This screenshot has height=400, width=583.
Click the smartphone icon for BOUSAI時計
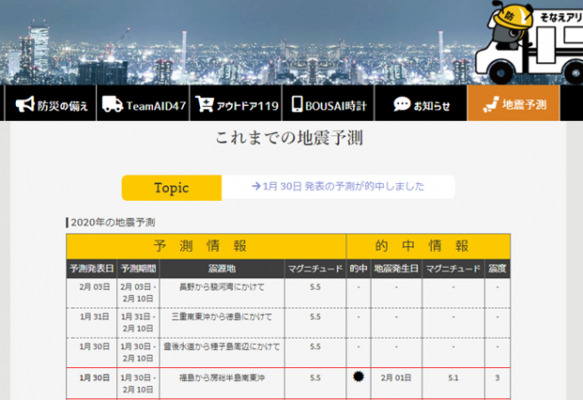pos(297,104)
